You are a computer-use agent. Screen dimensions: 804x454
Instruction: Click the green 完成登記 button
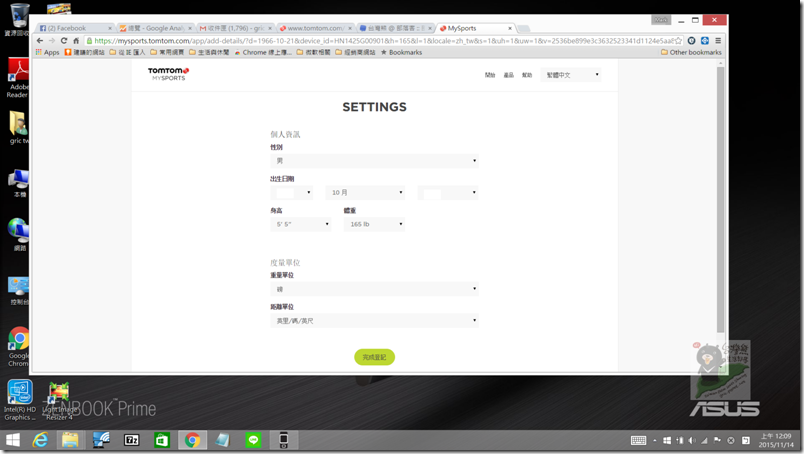(x=374, y=357)
